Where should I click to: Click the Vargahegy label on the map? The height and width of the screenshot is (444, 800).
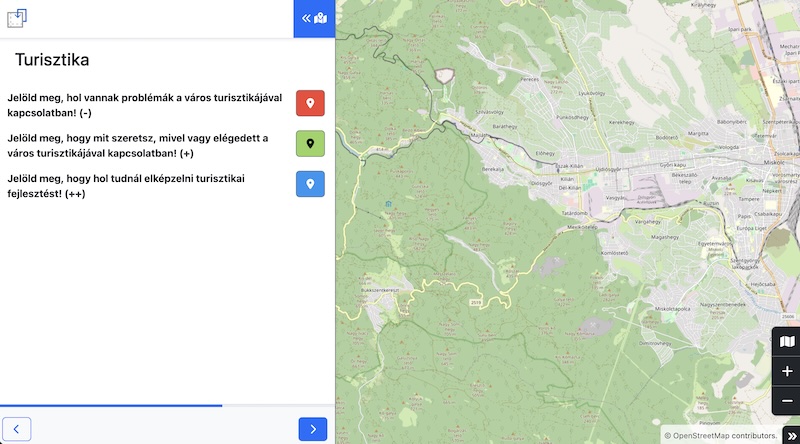pyautogui.click(x=647, y=221)
